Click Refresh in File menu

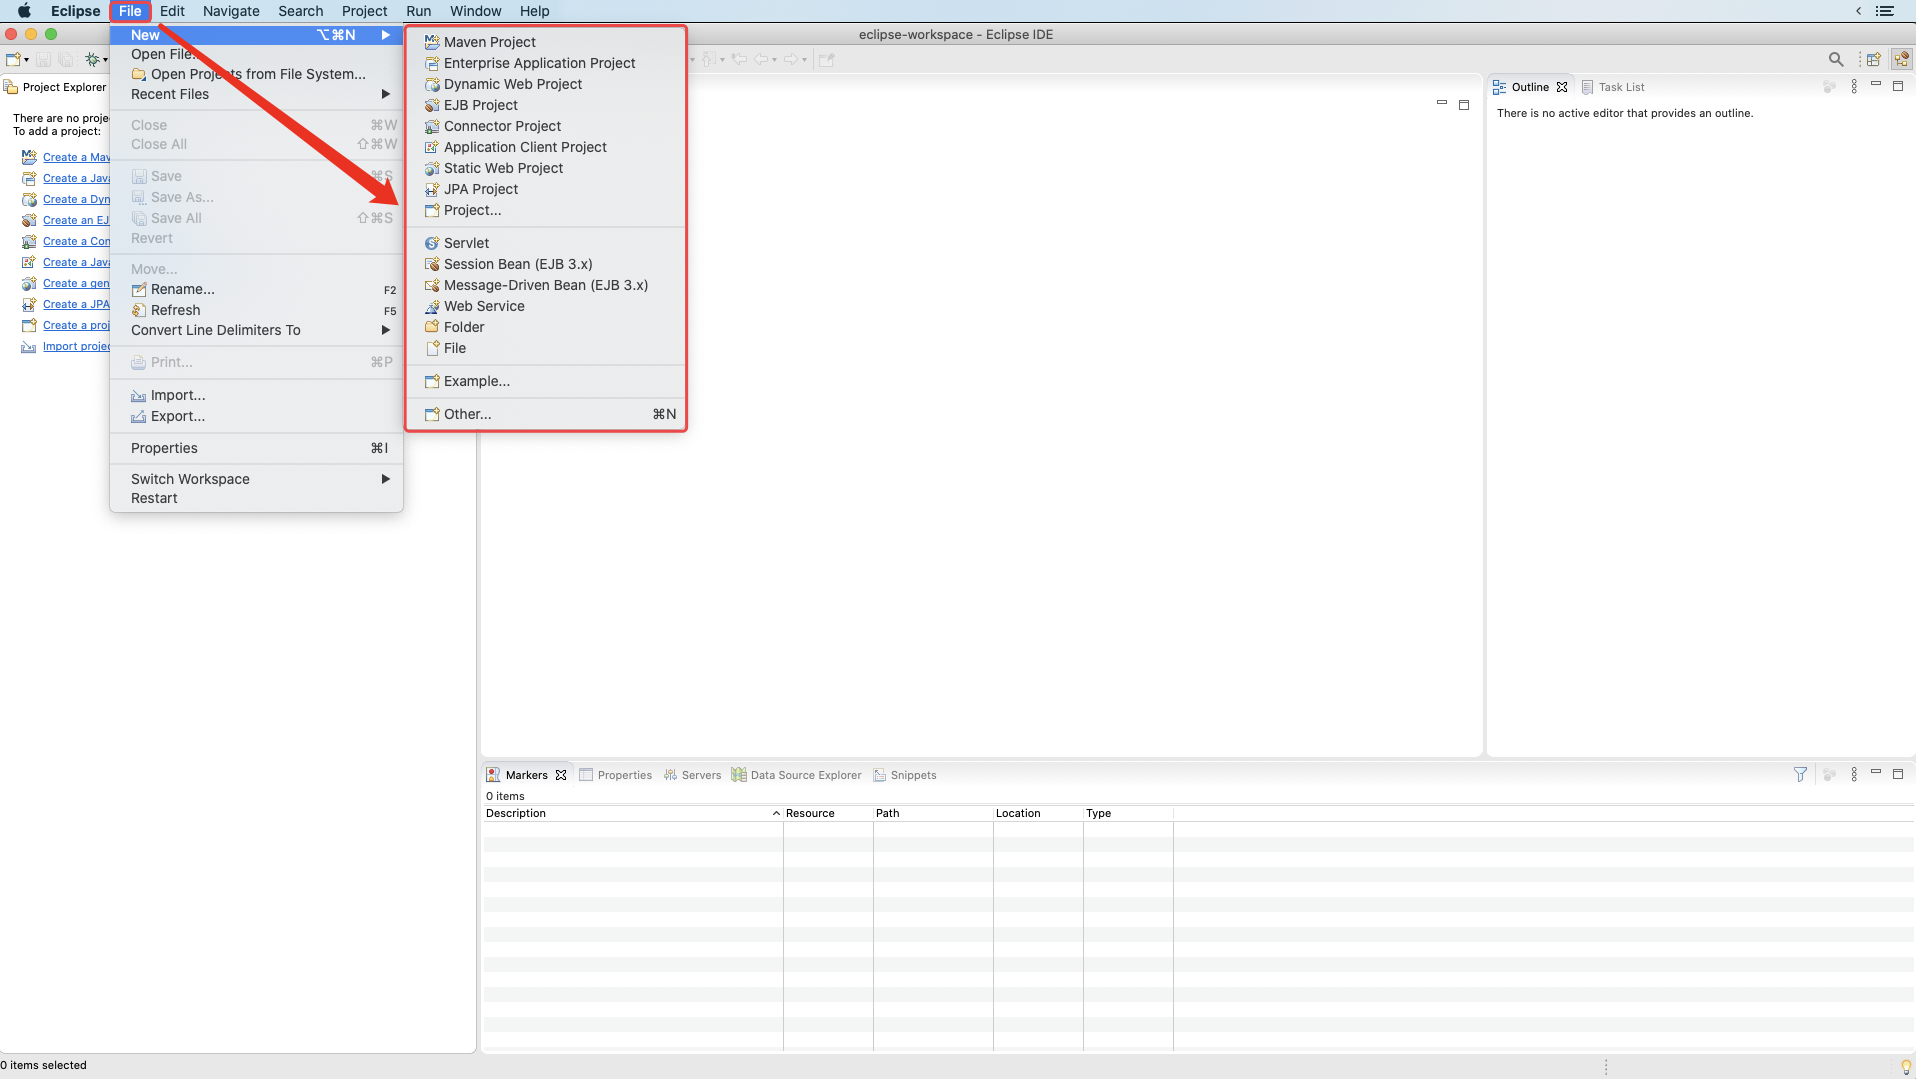click(x=256, y=310)
